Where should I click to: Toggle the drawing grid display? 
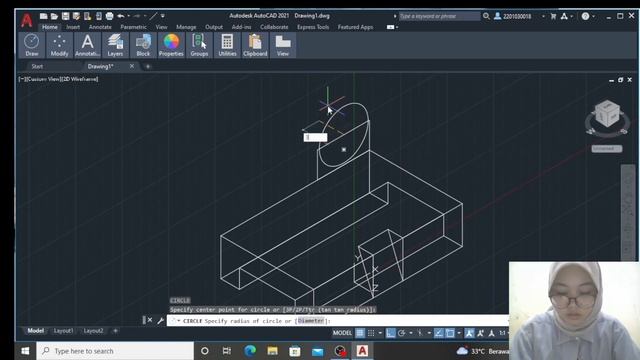360,333
